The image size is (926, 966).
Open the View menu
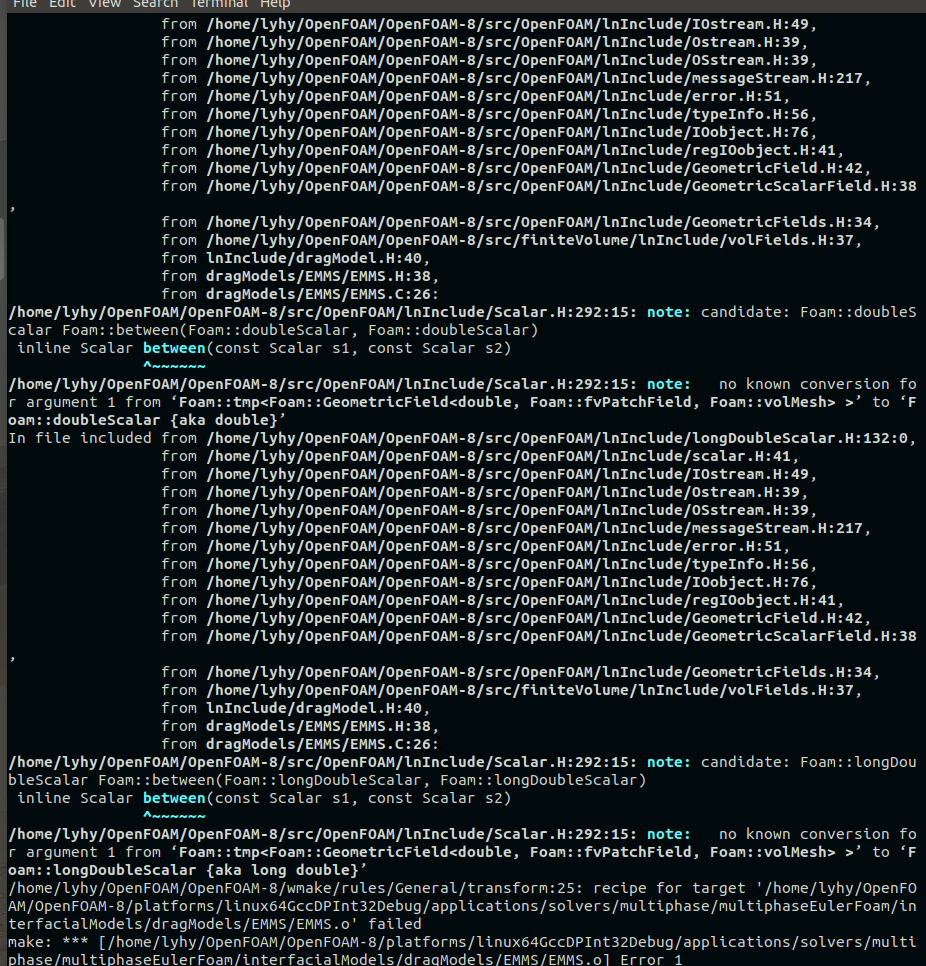coord(104,4)
